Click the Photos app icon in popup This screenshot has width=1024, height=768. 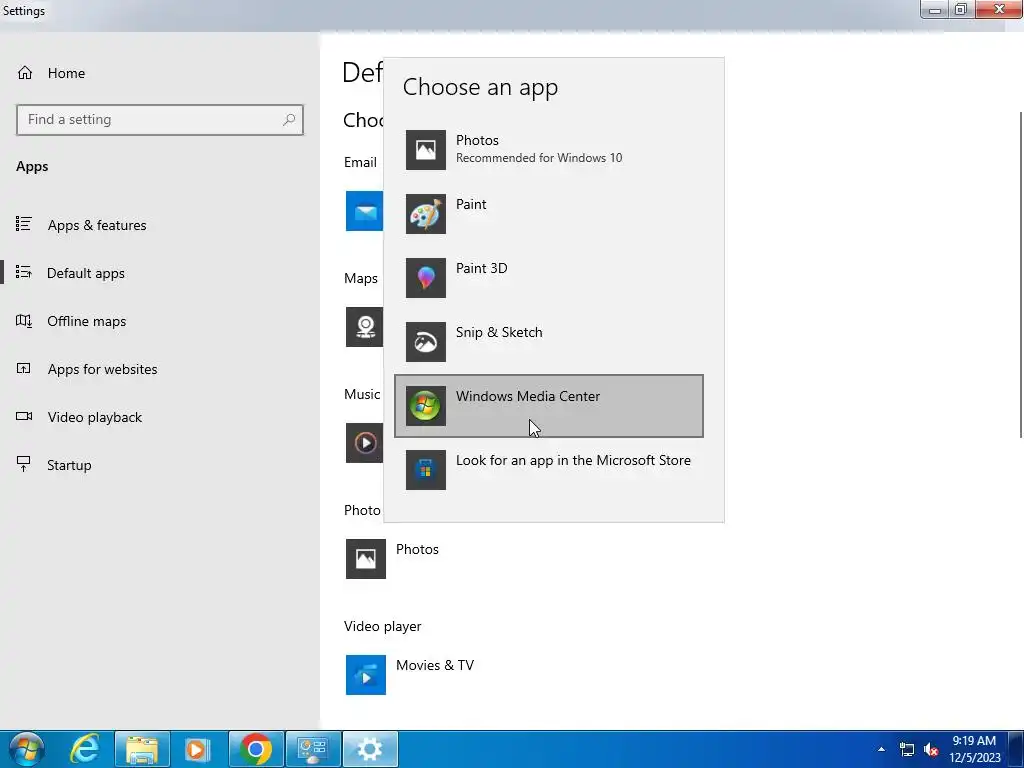click(426, 150)
